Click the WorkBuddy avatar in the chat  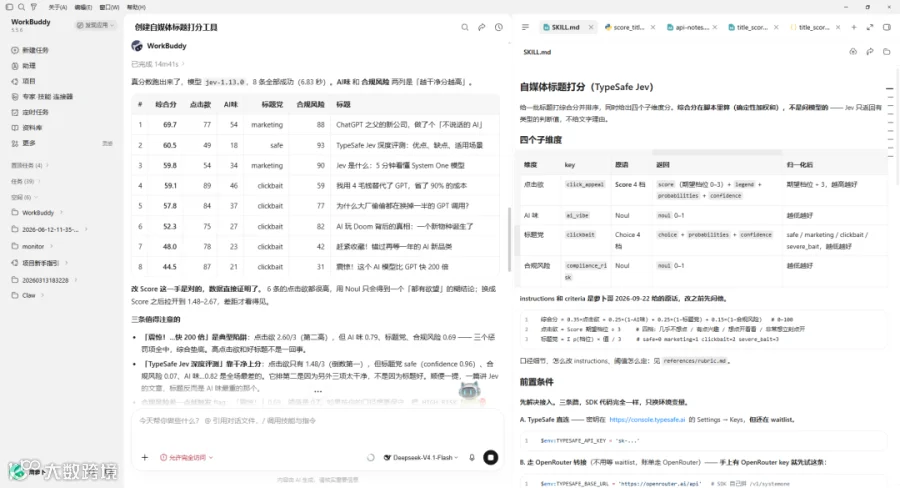(137, 46)
